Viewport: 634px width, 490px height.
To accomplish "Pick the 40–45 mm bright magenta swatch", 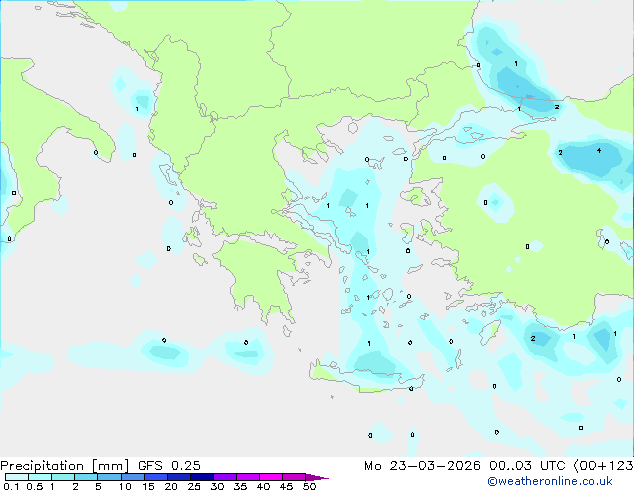I will [x=271, y=477].
